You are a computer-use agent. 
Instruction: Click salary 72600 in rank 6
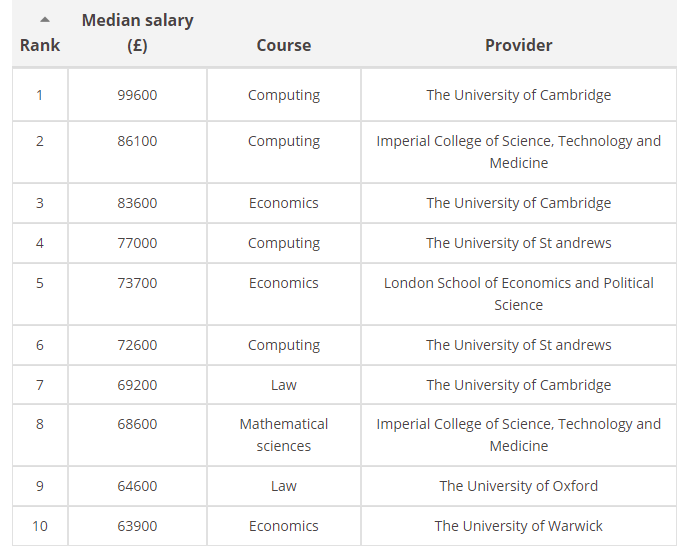tap(137, 345)
